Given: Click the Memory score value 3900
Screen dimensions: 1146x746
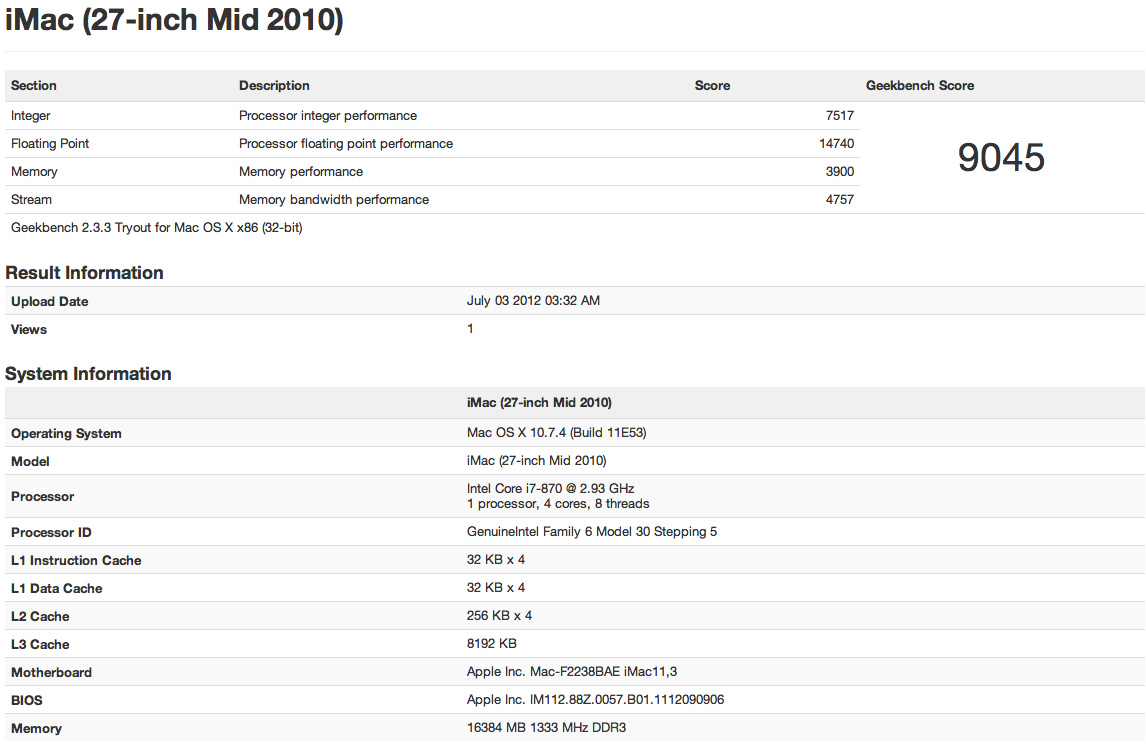Looking at the screenshot, I should click(x=840, y=171).
